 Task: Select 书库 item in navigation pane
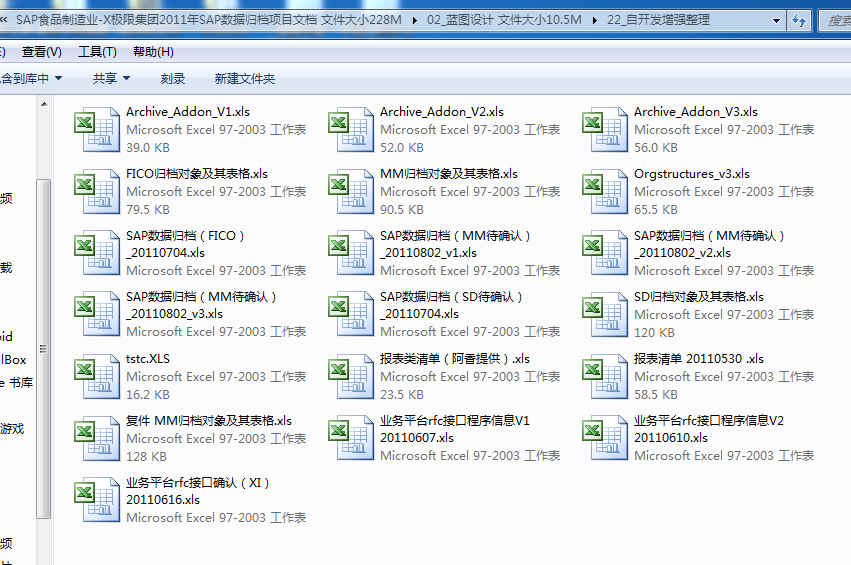coord(17,383)
